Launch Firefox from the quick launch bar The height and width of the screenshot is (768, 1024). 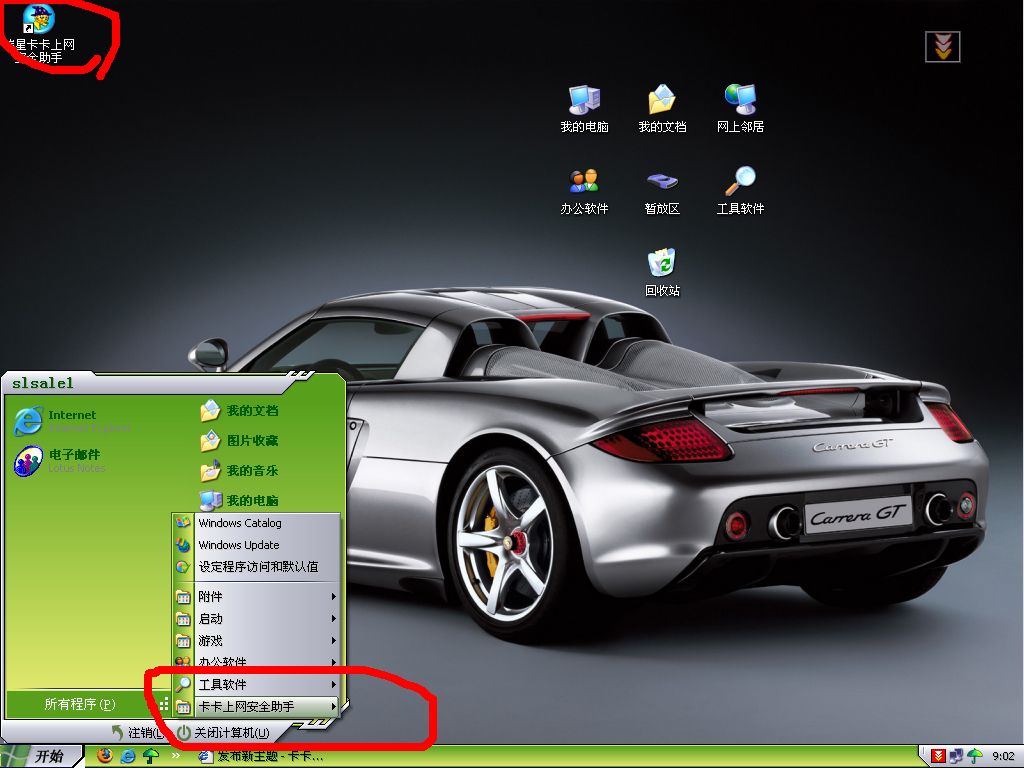pyautogui.click(x=104, y=756)
